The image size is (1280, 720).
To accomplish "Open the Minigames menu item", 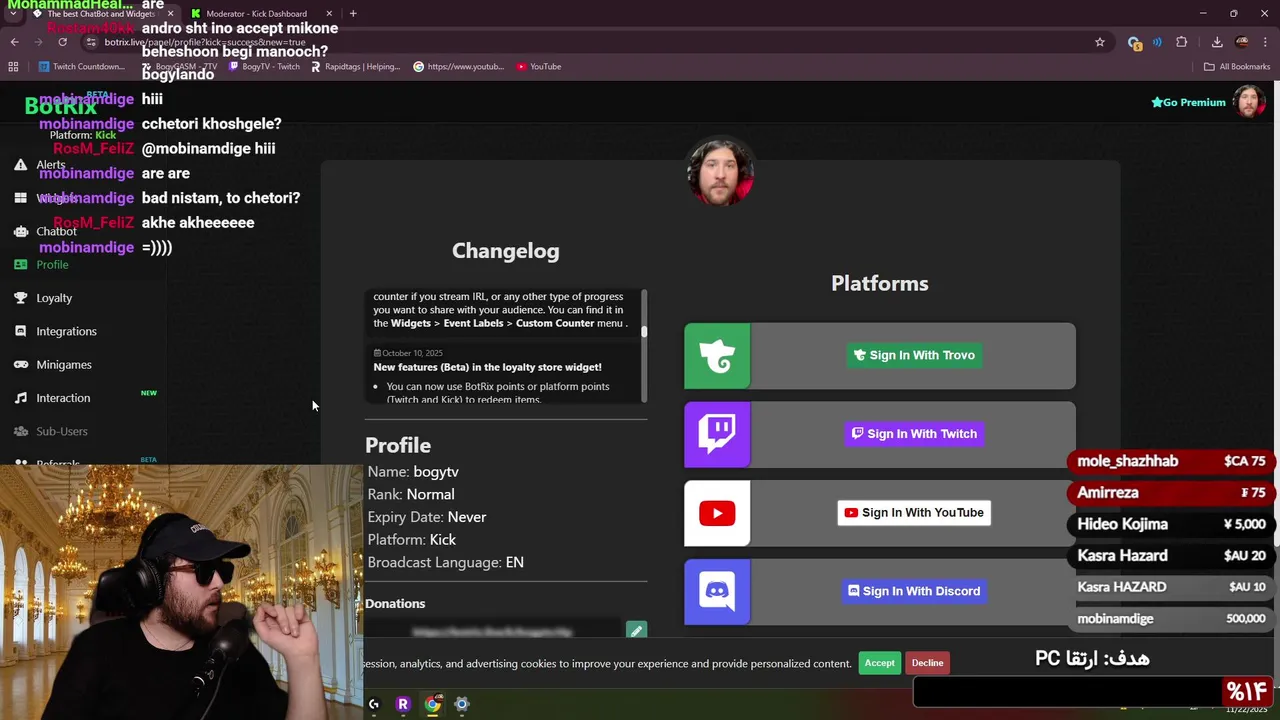I will 64,365.
